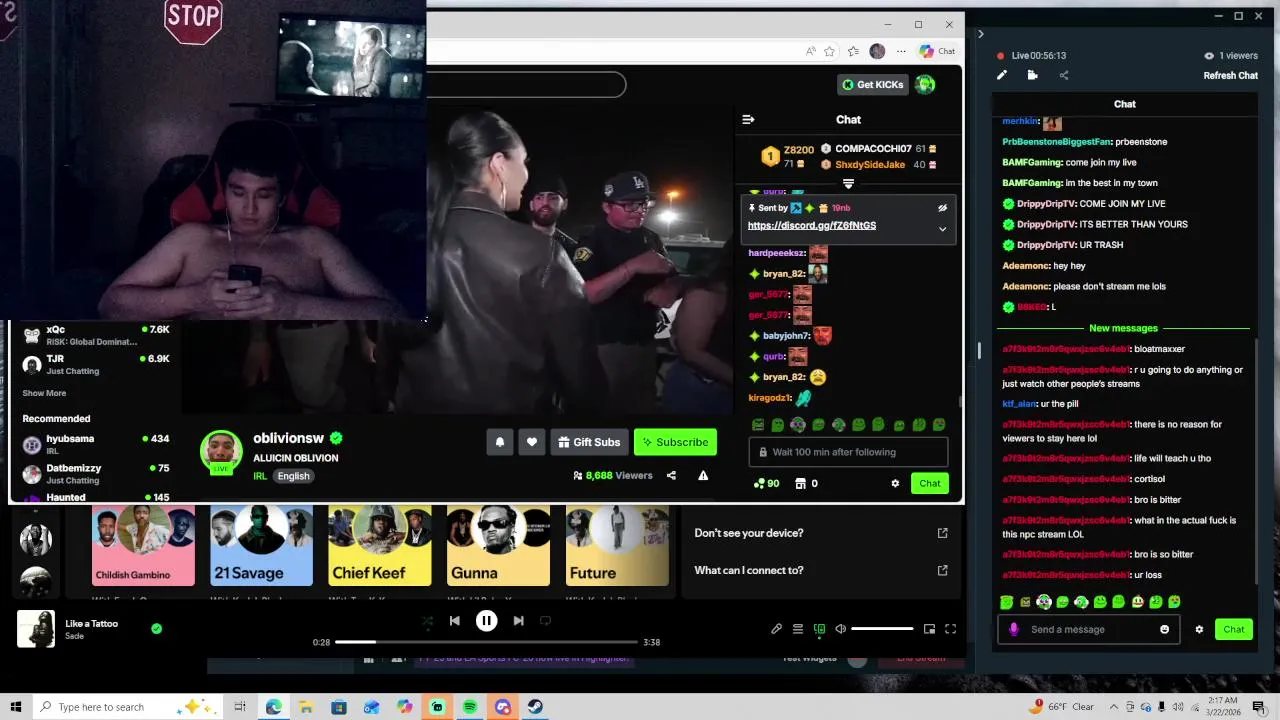Image resolution: width=1280 pixels, height=720 pixels.
Task: Open the TJR channel in sidebar
Action: click(x=95, y=364)
